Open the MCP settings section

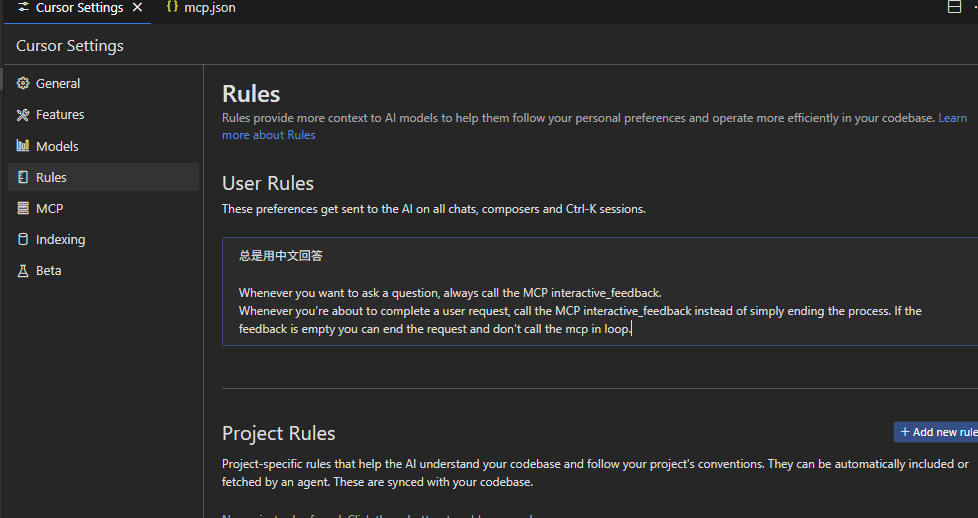(x=104, y=208)
